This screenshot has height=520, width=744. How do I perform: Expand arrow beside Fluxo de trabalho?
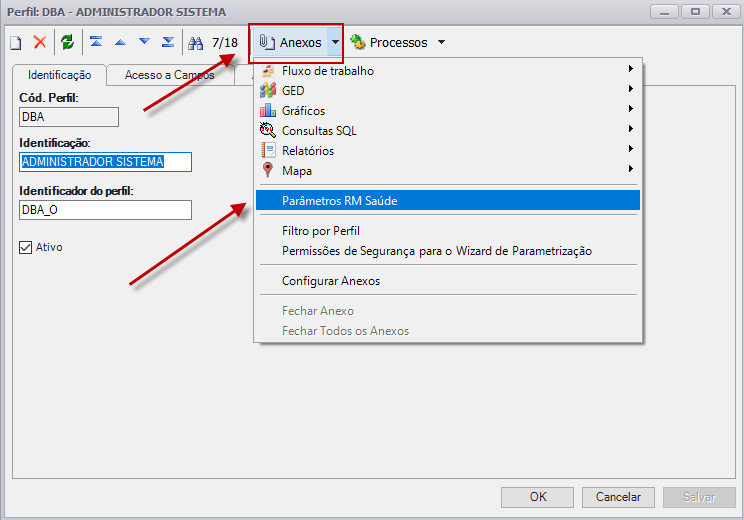click(631, 69)
